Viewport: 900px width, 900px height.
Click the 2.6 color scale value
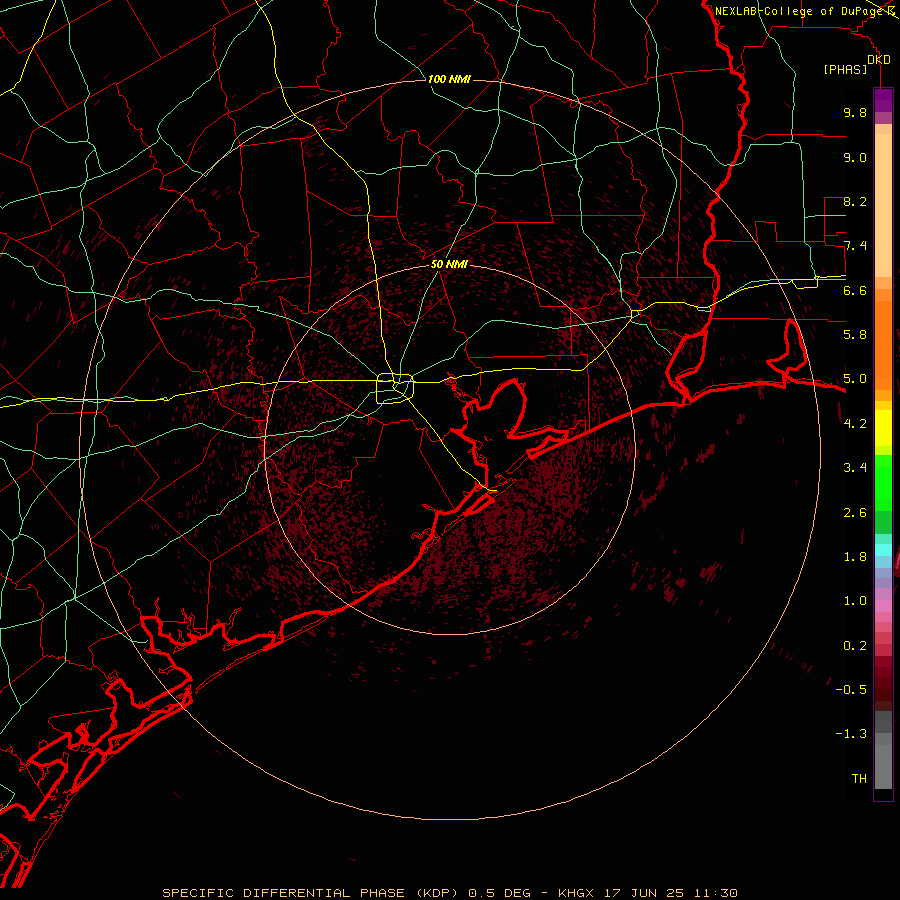(x=855, y=513)
